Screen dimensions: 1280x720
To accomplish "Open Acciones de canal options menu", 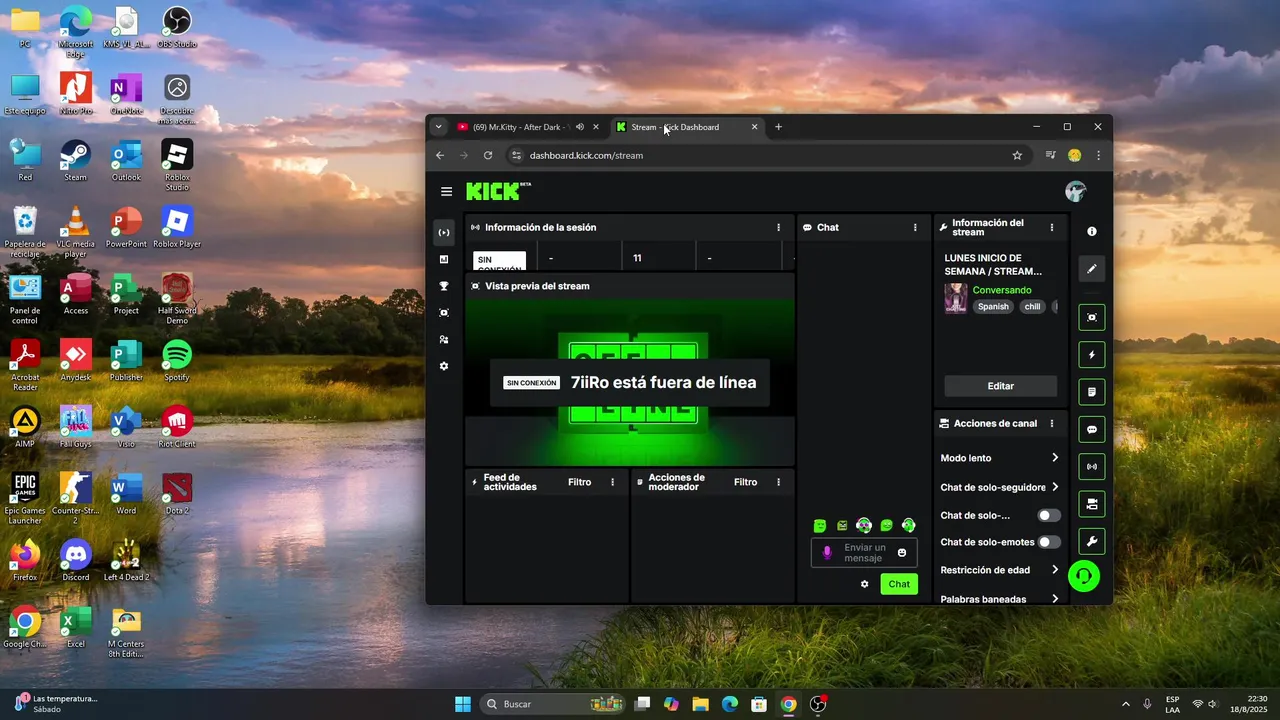I will 1051,424.
